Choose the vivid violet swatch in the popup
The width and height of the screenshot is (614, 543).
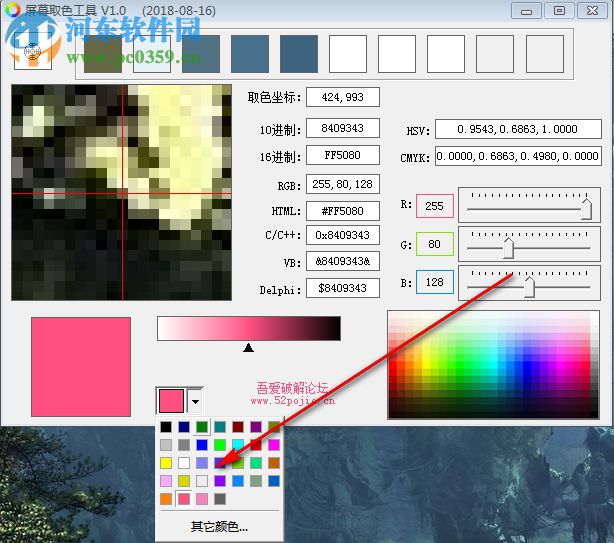click(220, 481)
